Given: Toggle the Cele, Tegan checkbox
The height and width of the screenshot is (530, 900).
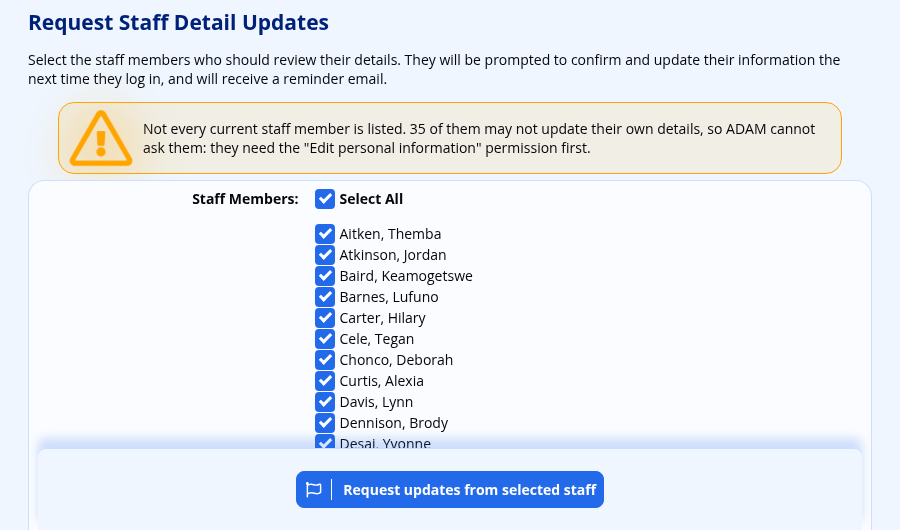Looking at the screenshot, I should [x=325, y=339].
